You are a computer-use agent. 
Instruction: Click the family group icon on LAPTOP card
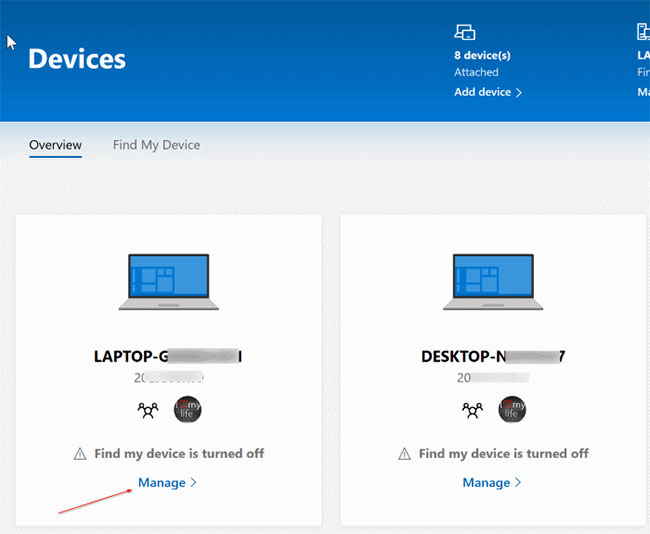point(148,410)
